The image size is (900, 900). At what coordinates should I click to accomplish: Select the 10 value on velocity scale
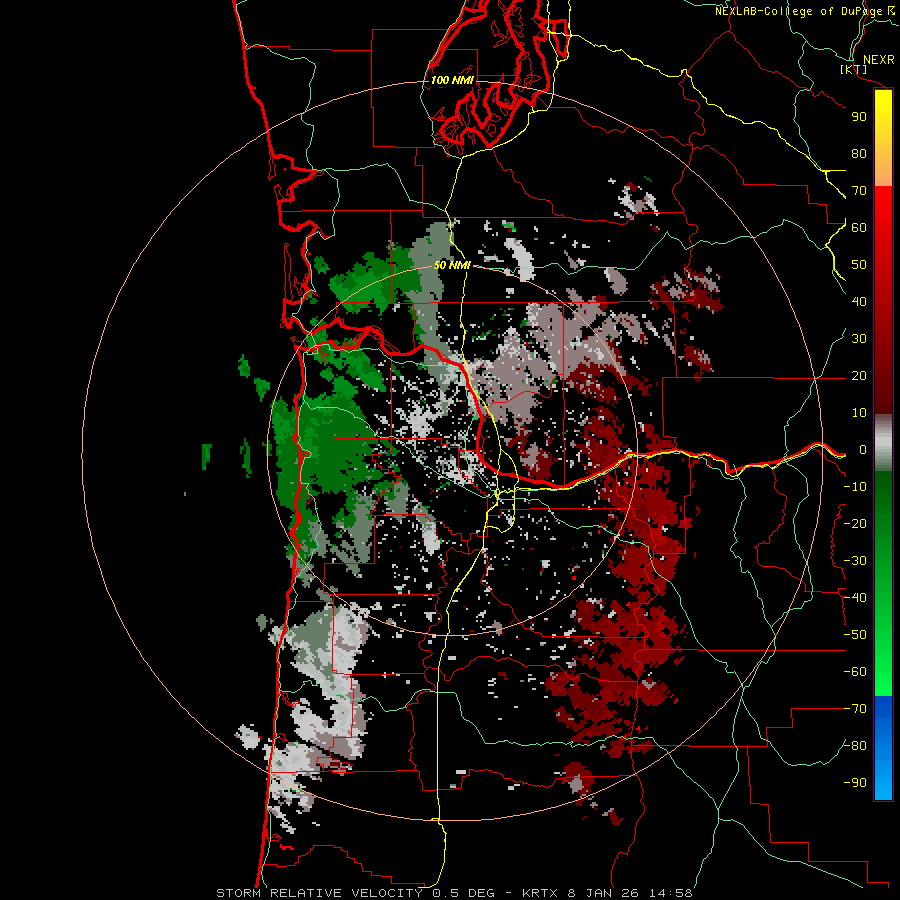pos(859,413)
